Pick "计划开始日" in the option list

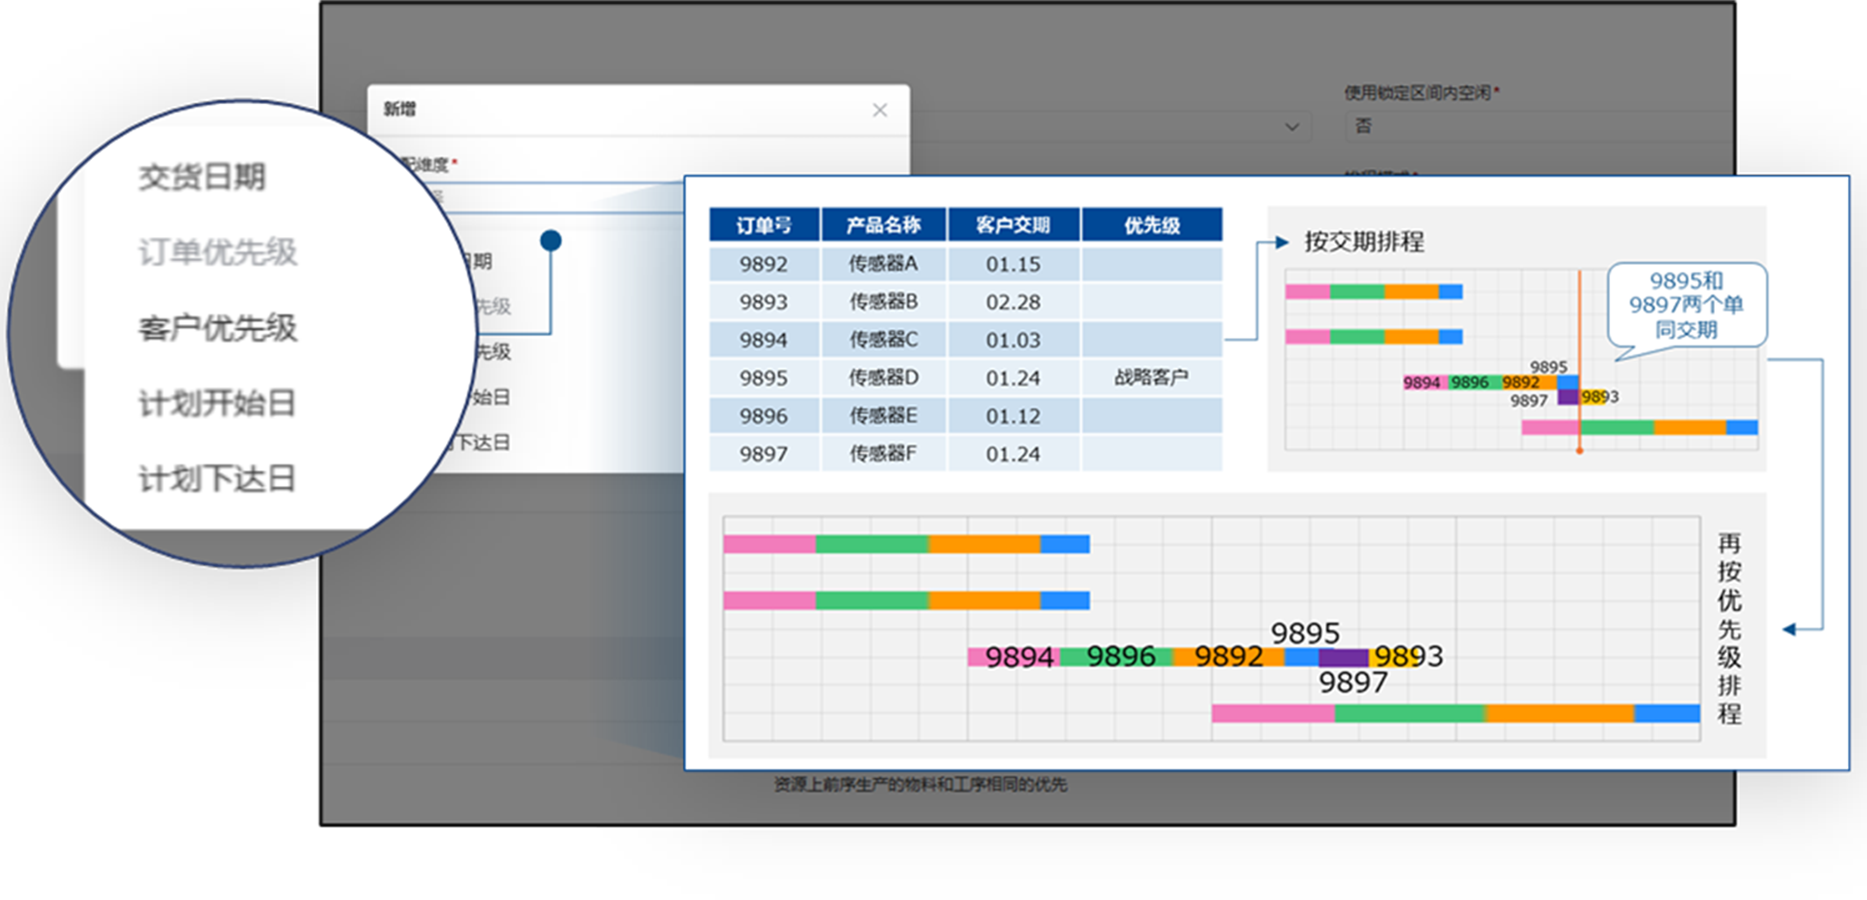[x=218, y=403]
